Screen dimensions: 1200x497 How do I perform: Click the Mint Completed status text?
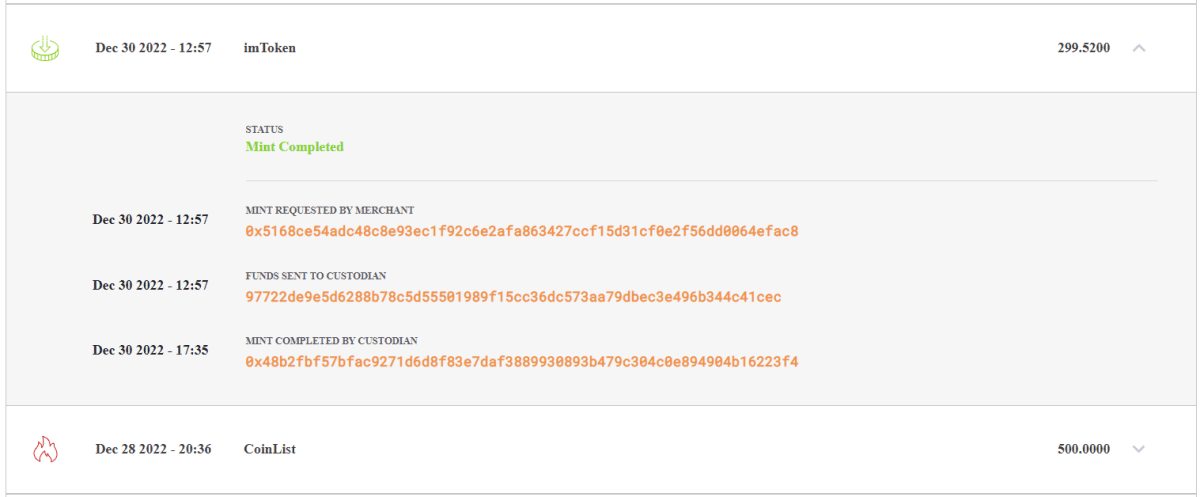pos(295,147)
